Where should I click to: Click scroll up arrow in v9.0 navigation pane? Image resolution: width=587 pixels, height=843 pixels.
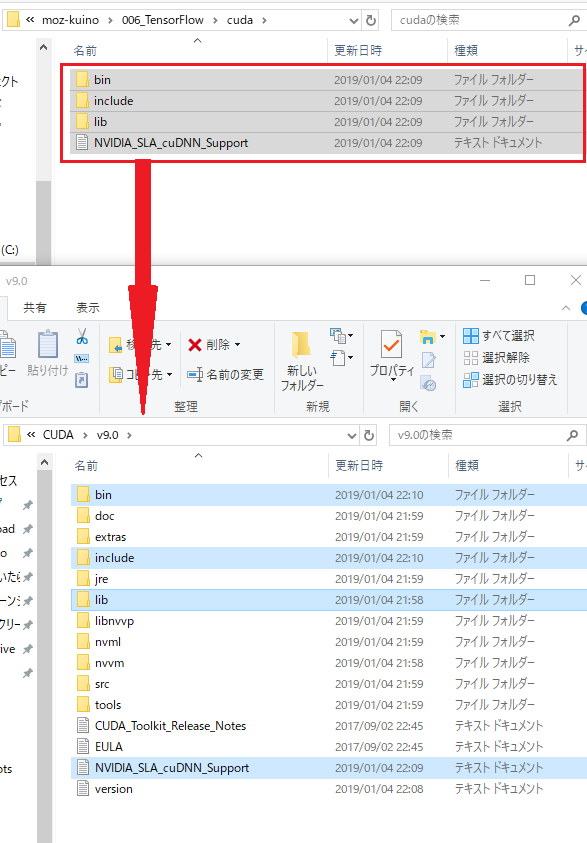(x=45, y=462)
